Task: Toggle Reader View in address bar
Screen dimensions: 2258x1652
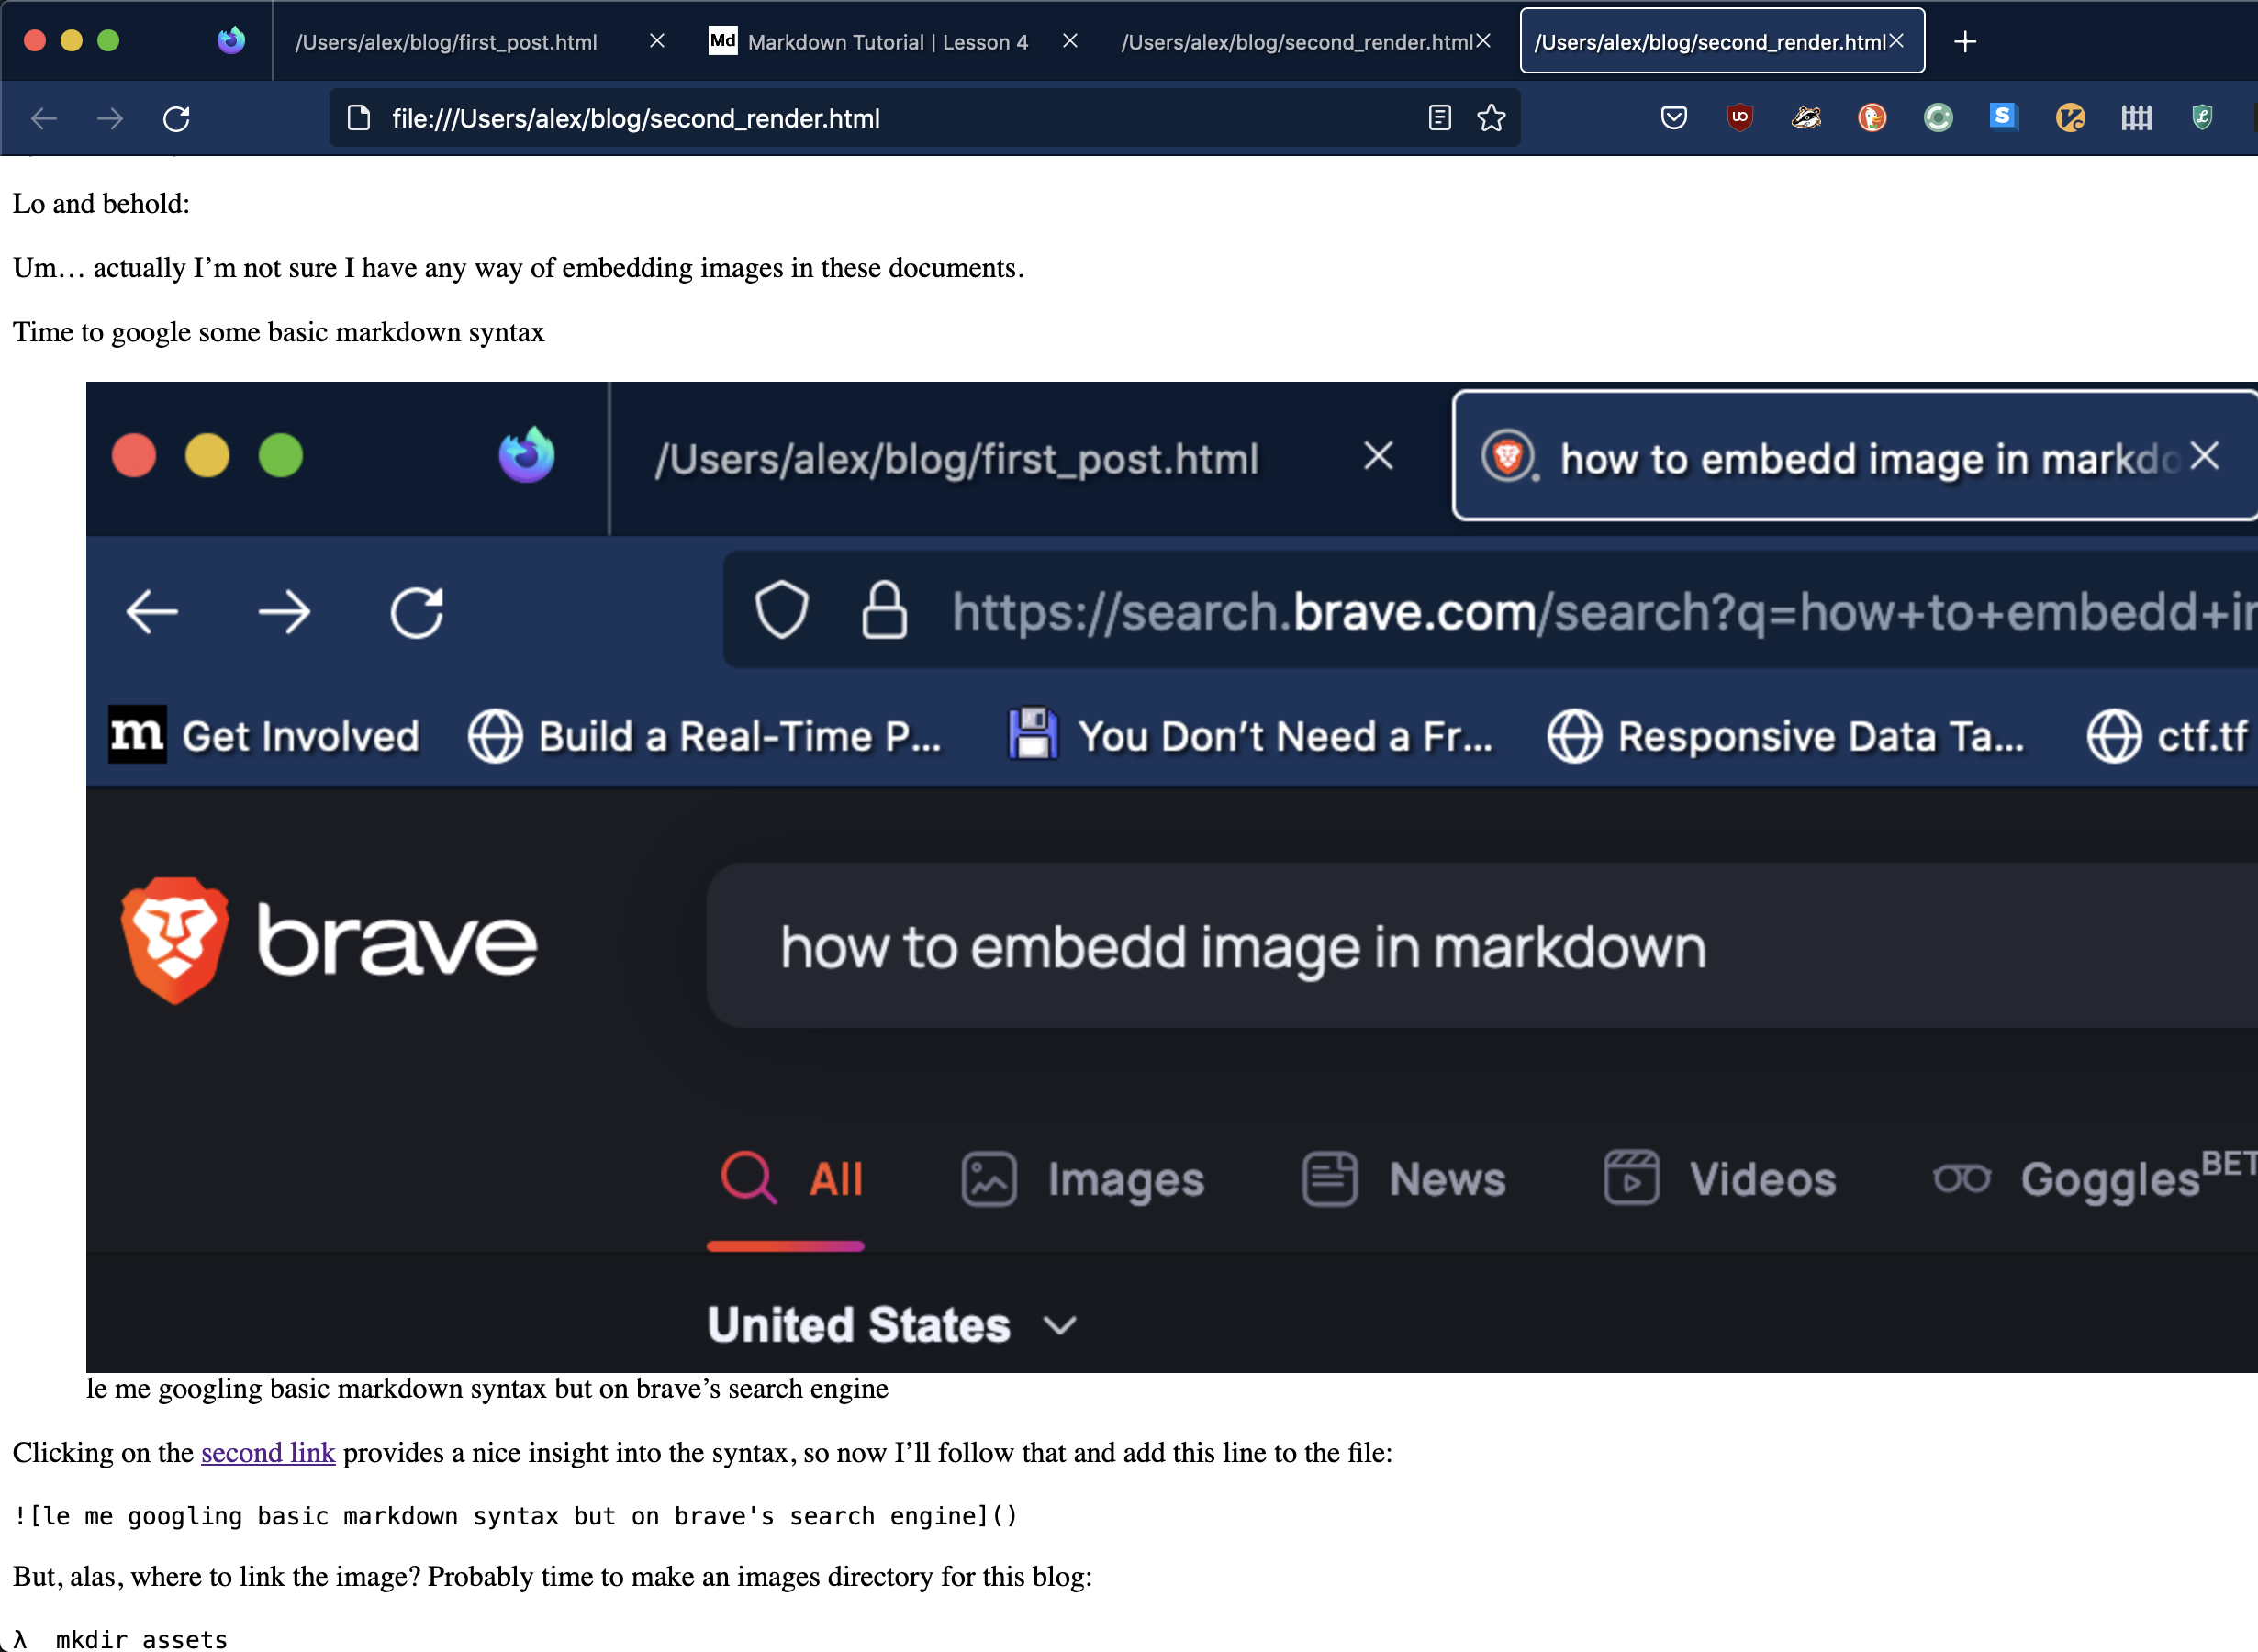Action: (1439, 118)
